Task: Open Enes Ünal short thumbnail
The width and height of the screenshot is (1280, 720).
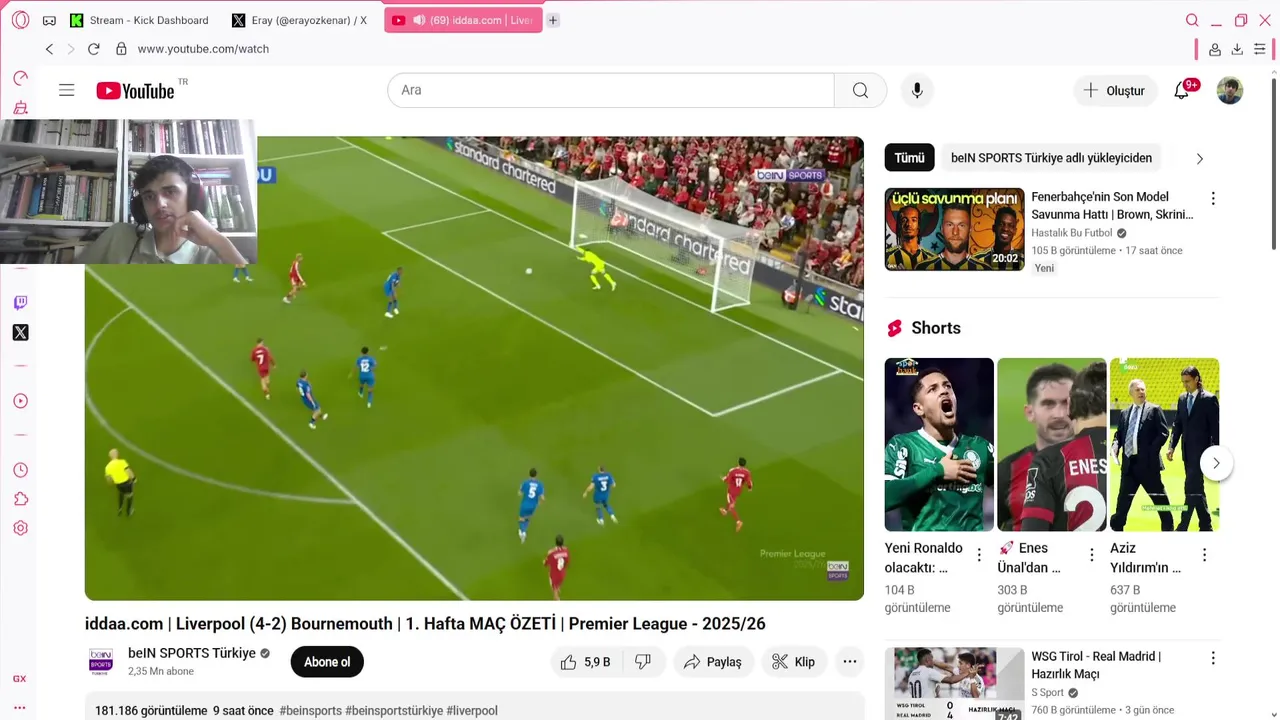Action: 1052,444
